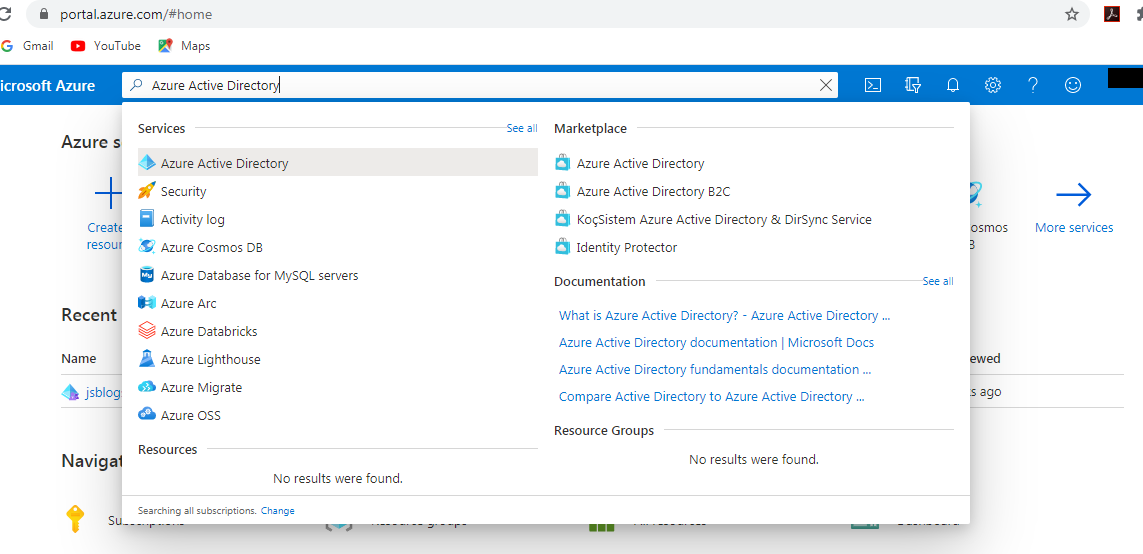The height and width of the screenshot is (554, 1143).
Task: Choose Azure Active Directory B2C in Marketplace
Action: click(x=653, y=191)
